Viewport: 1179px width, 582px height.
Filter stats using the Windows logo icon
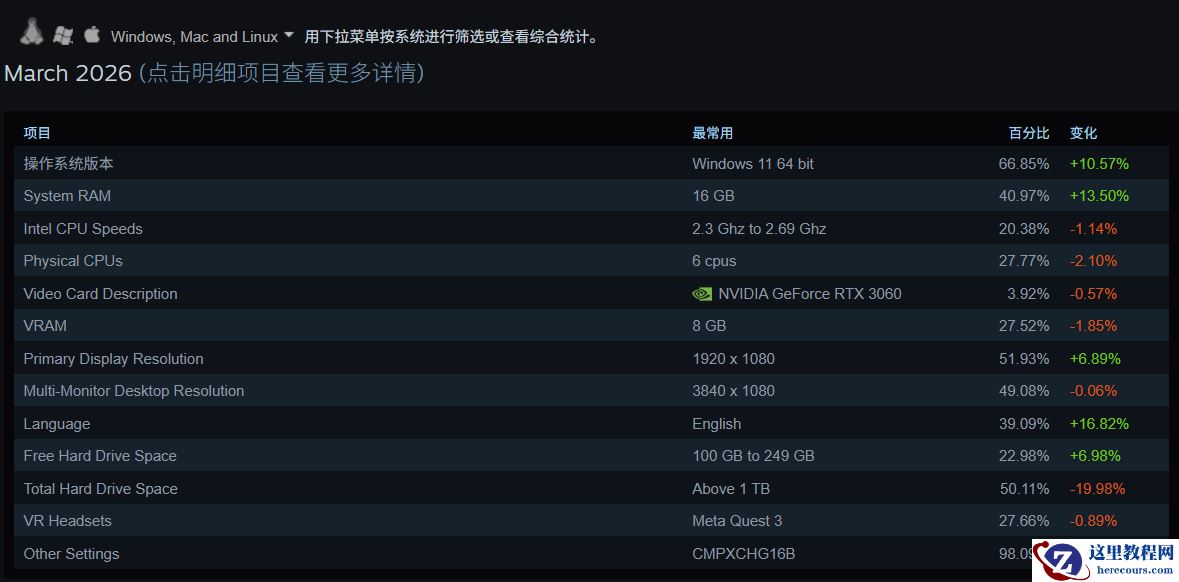63,33
